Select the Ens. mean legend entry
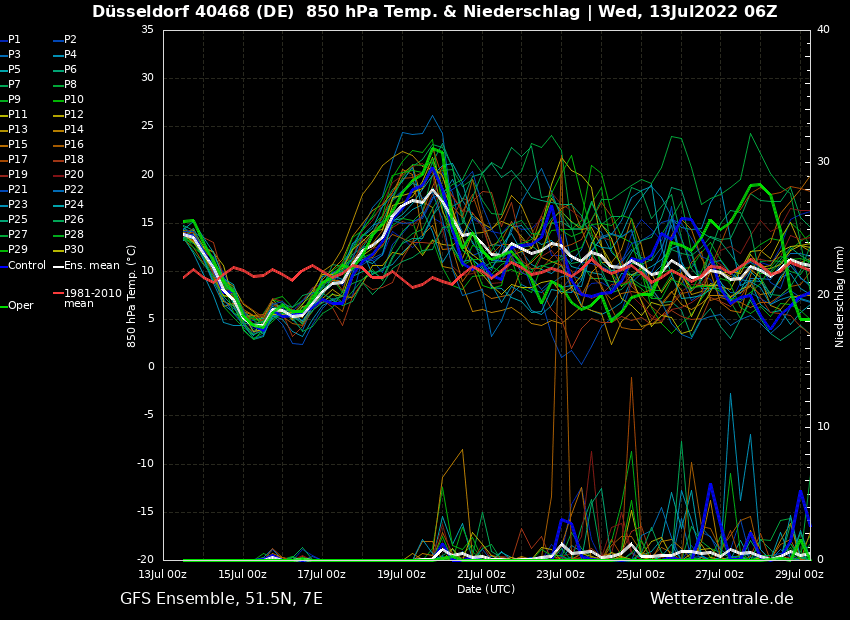 (x=91, y=266)
